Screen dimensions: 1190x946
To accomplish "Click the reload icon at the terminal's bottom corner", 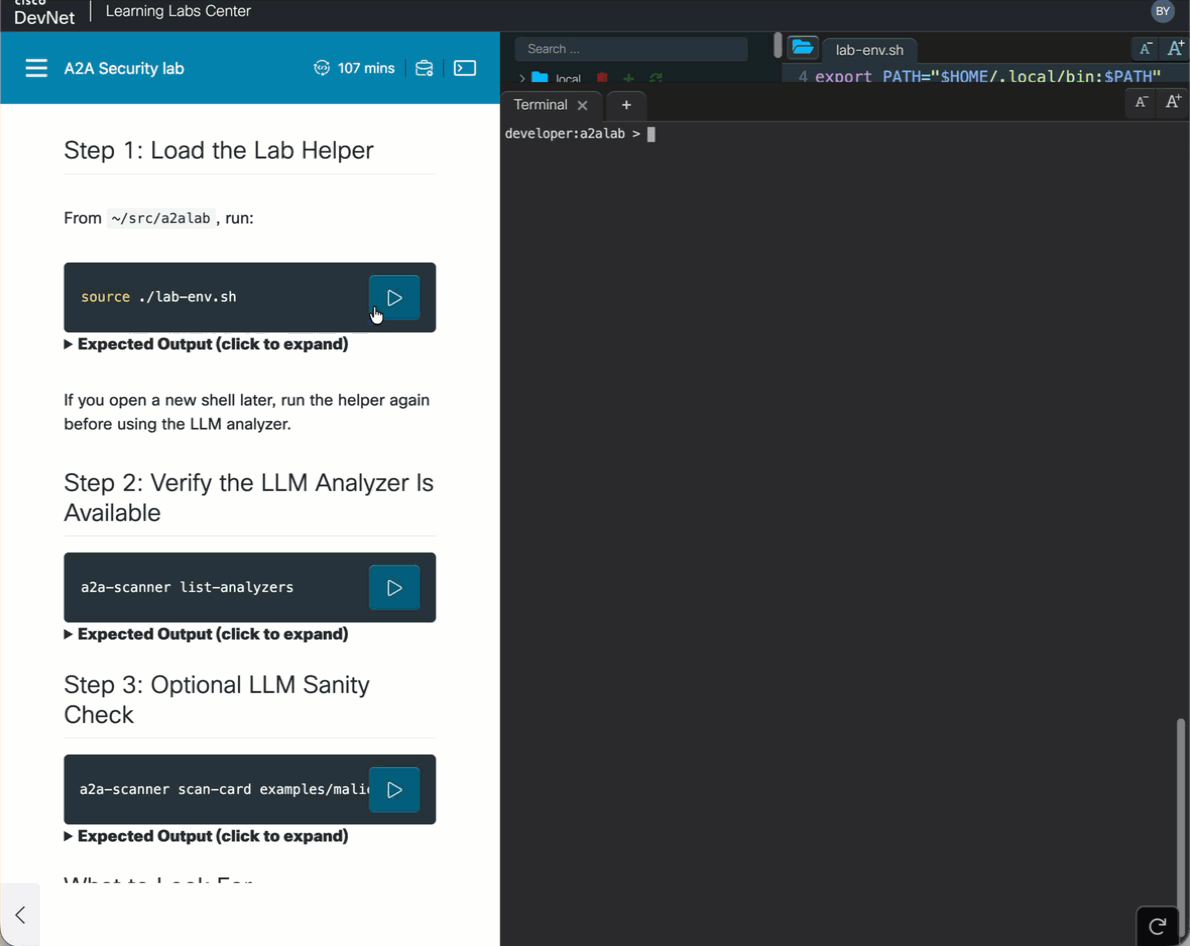I will pos(1157,926).
